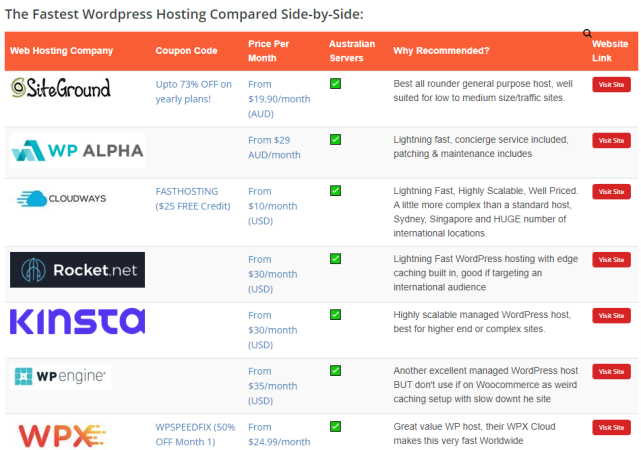Click 'Price Per Month' column header
The height and width of the screenshot is (450, 641).
pos(269,51)
